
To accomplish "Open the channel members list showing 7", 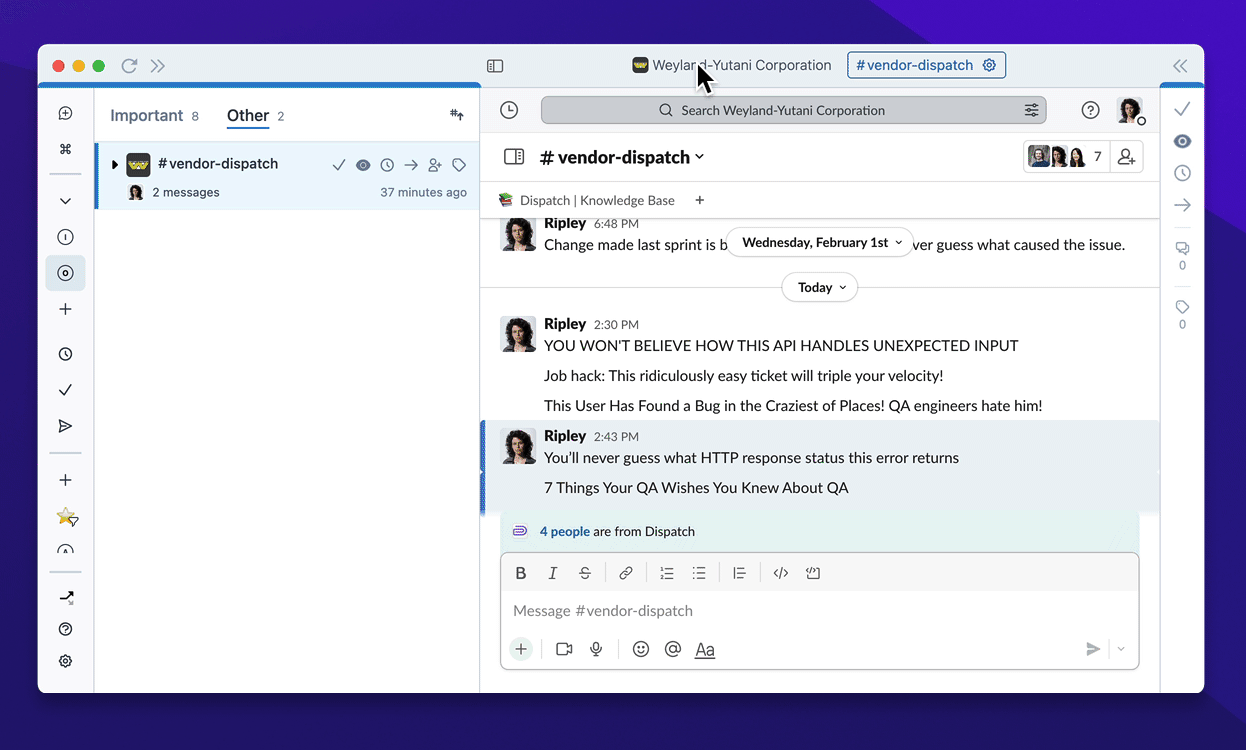I will point(1066,157).
